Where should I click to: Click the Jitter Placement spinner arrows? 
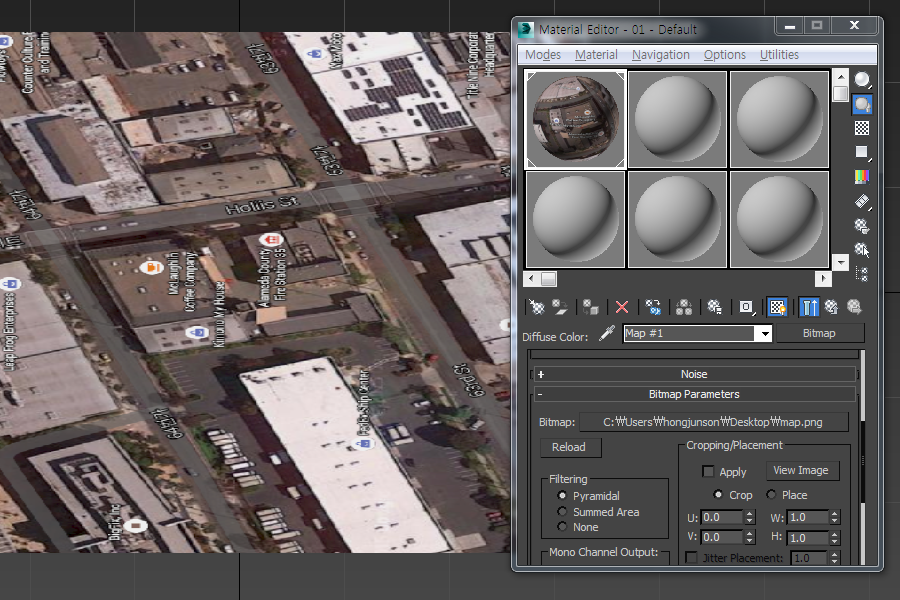click(835, 558)
